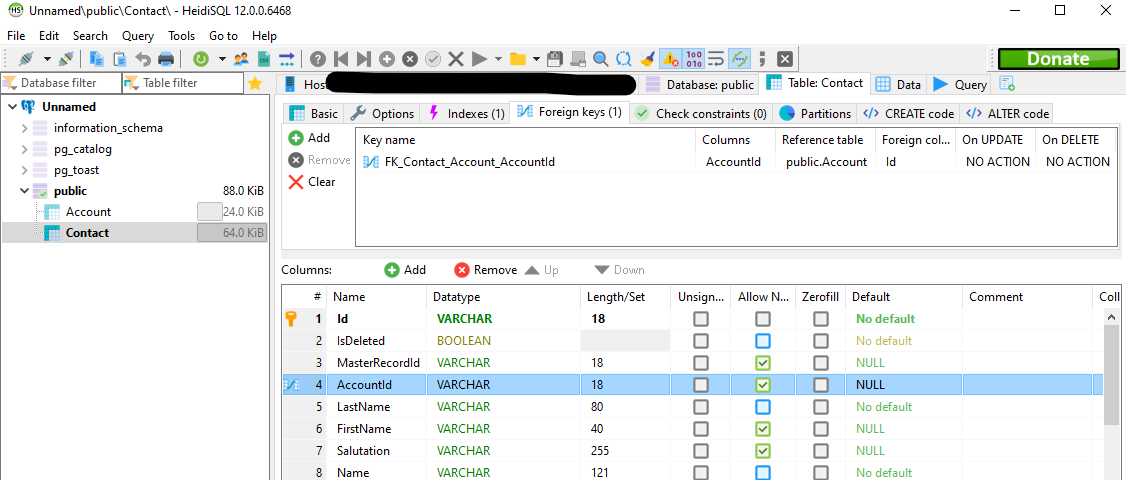
Task: Click the Save floppy disk icon
Action: coord(554,59)
